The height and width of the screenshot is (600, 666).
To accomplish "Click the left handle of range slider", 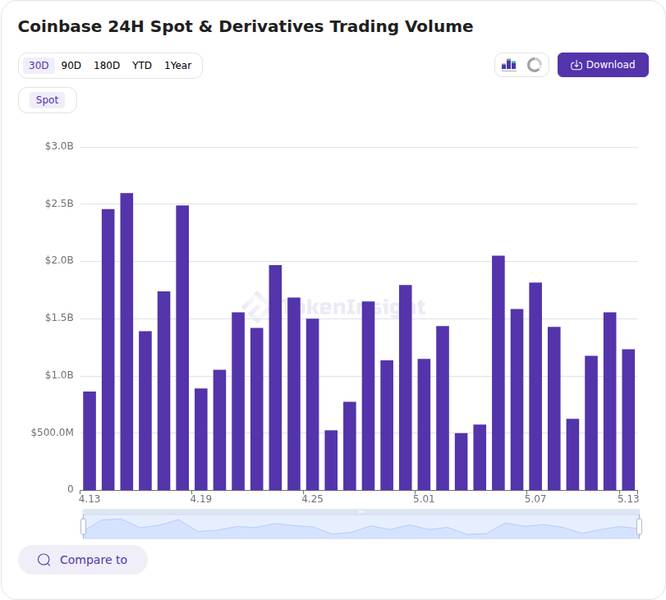I will [x=83, y=526].
